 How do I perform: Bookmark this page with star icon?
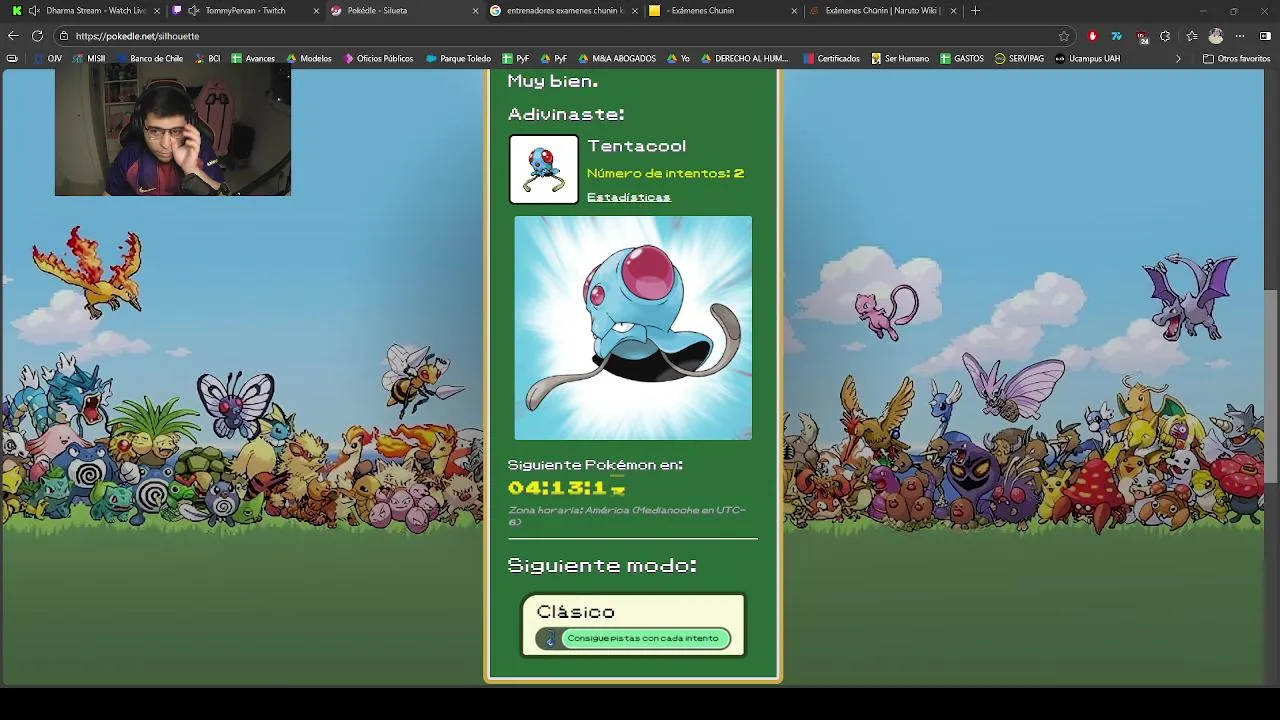coord(1064,36)
